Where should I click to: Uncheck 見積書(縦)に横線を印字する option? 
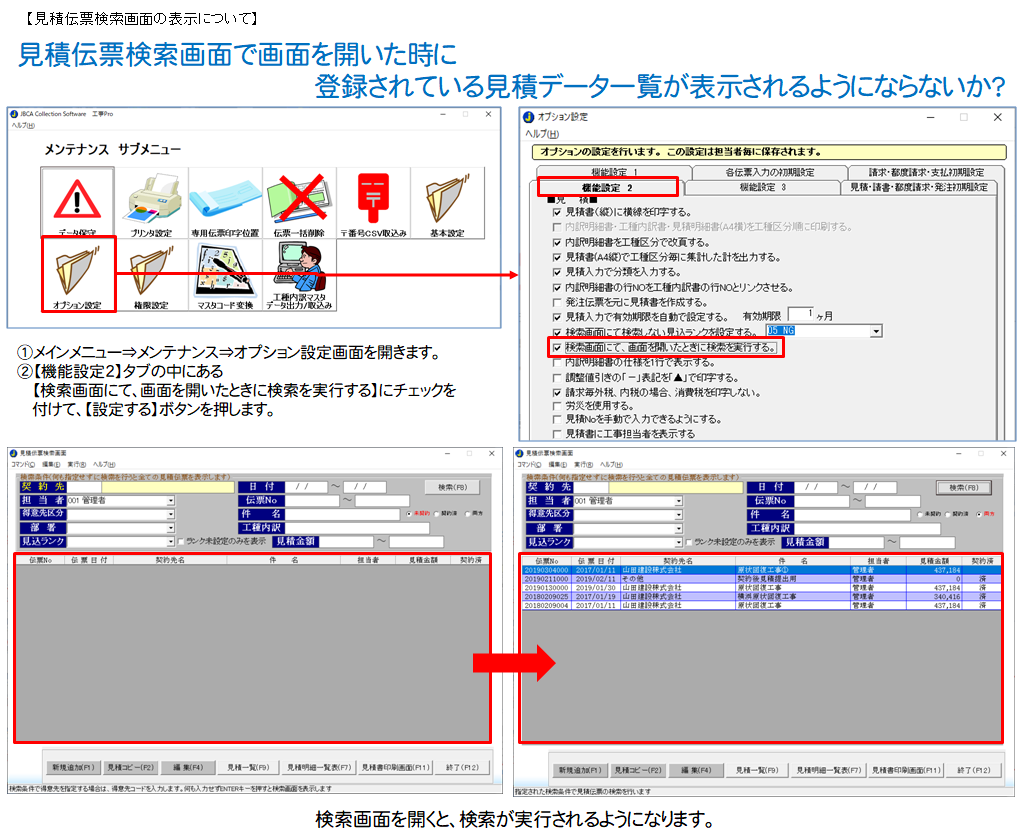coord(557,213)
